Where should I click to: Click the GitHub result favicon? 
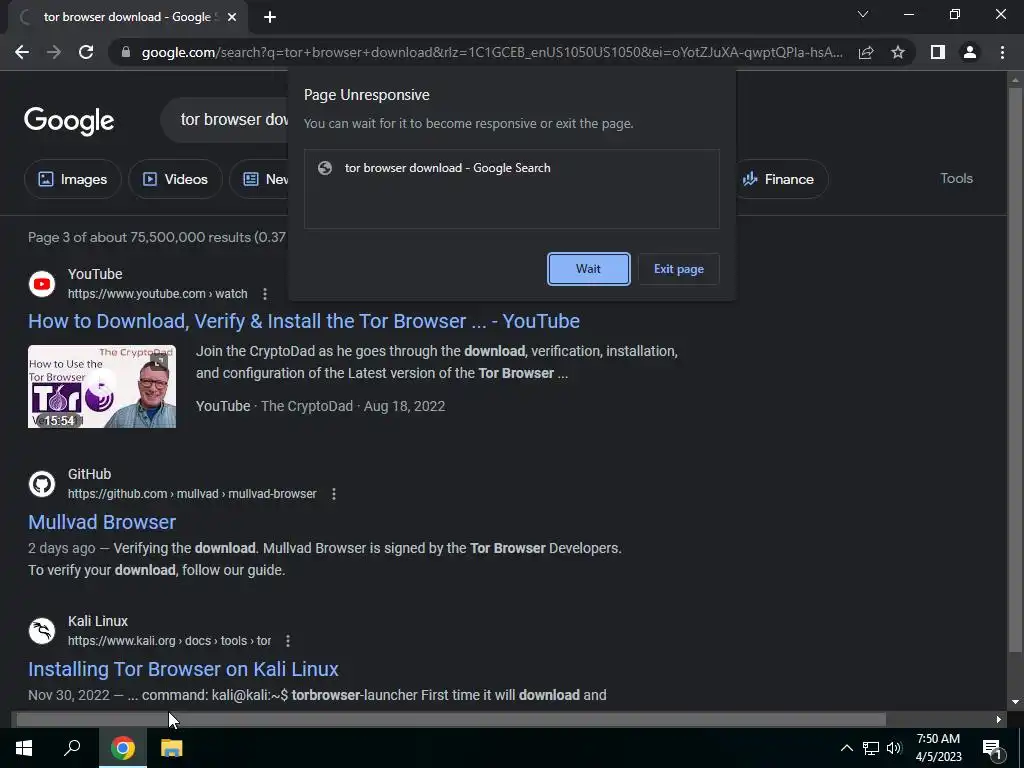(42, 484)
